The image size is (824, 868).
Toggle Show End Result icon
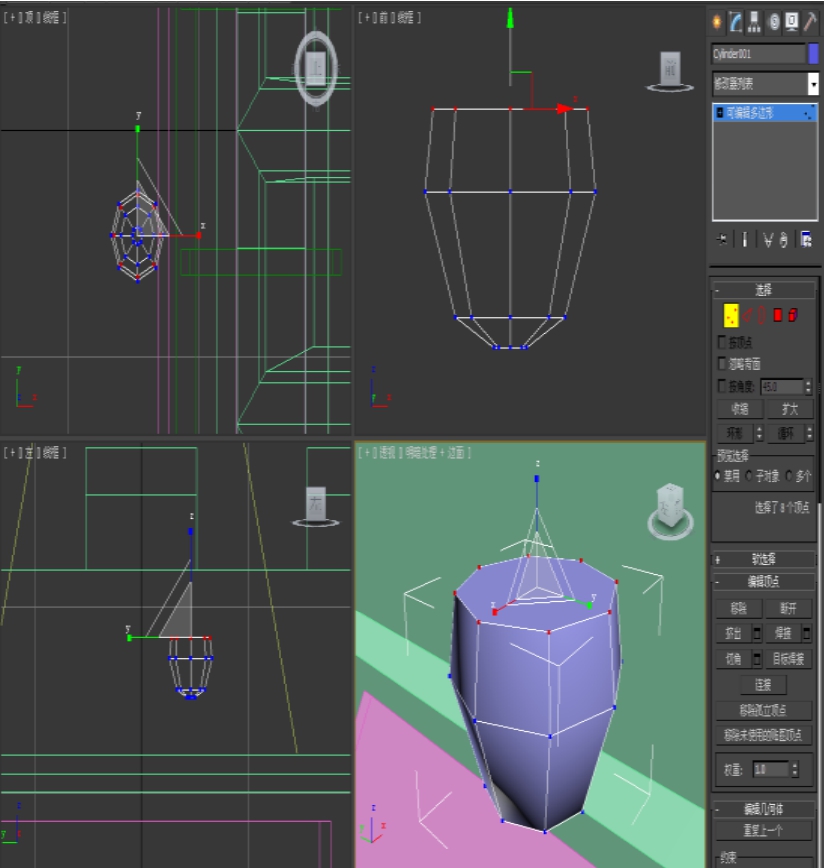pos(745,239)
